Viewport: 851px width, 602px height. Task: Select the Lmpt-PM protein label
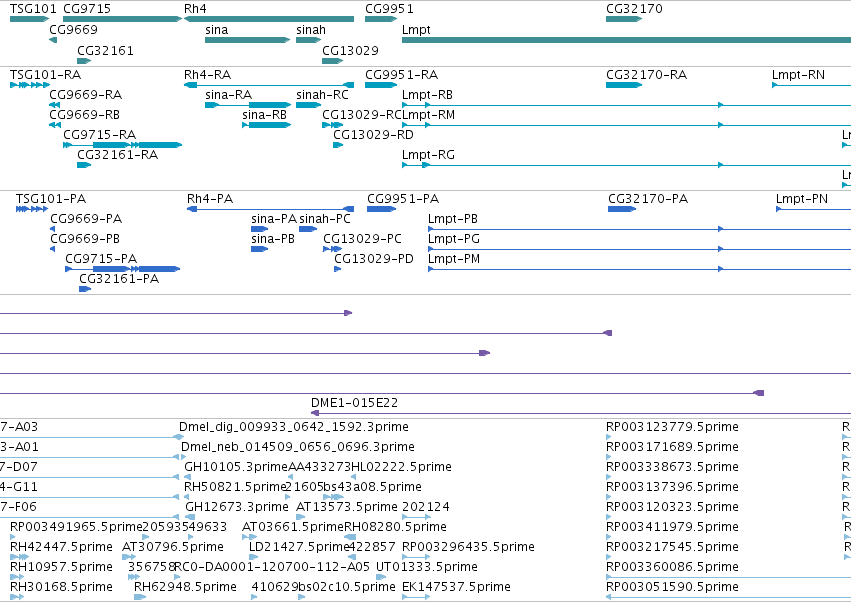tap(454, 259)
